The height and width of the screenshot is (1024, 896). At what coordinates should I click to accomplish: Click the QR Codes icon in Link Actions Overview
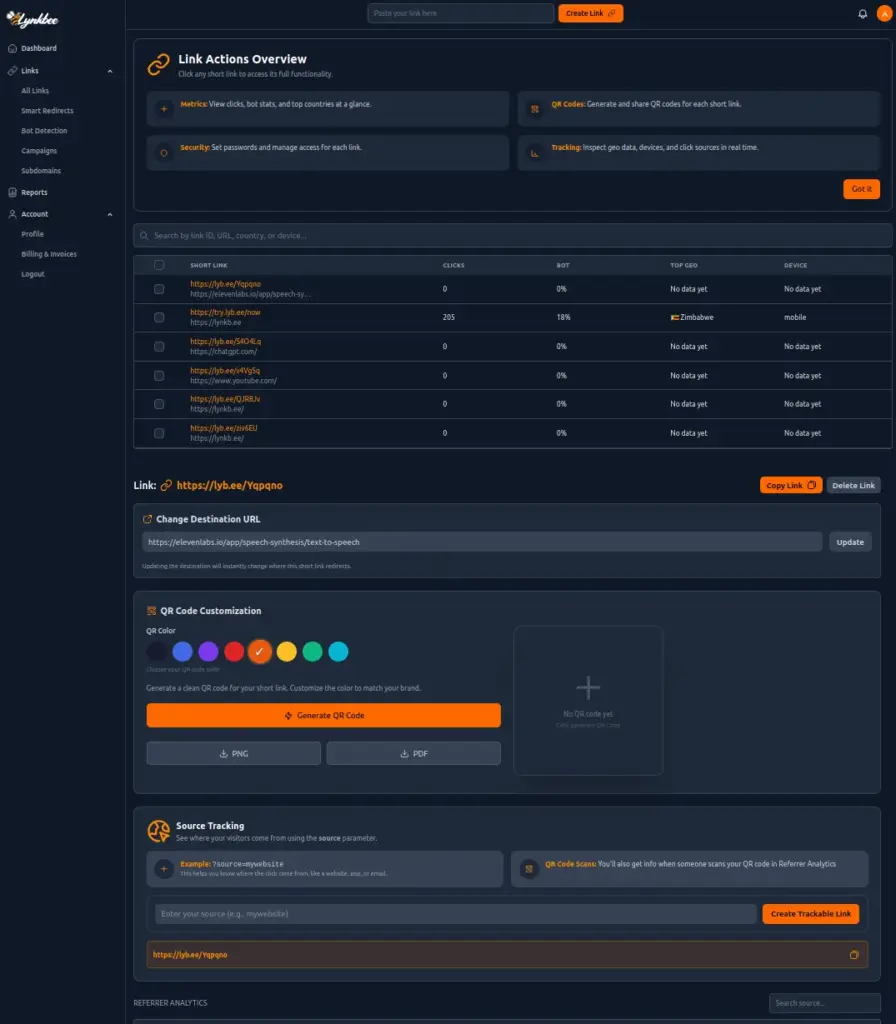[x=535, y=104]
